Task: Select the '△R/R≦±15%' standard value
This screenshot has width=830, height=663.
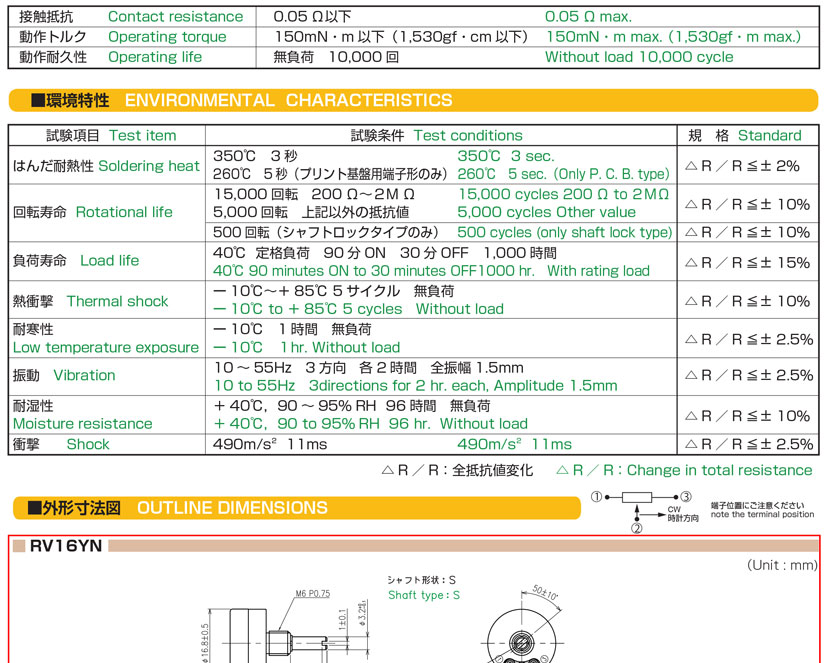Action: (x=747, y=262)
